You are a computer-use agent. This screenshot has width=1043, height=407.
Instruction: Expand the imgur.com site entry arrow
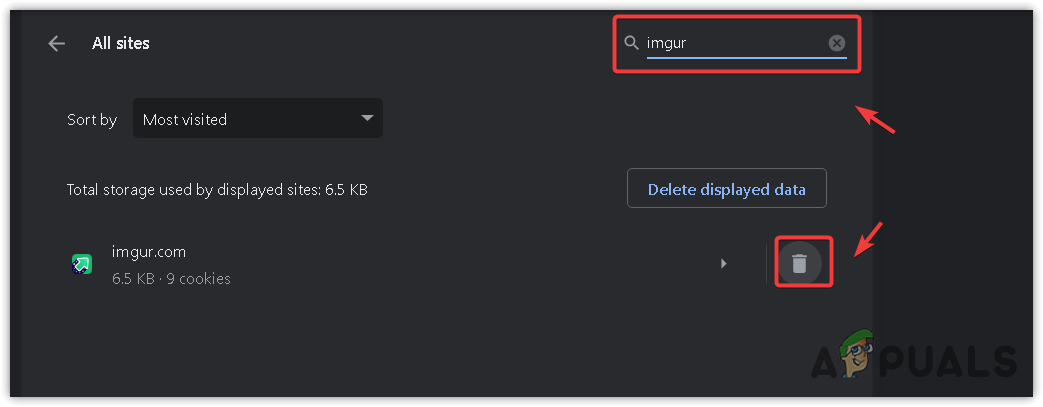(x=723, y=264)
